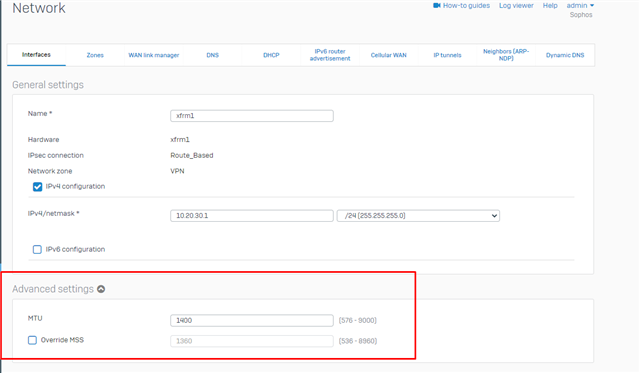
Task: Open the Zones tab
Action: (95, 55)
